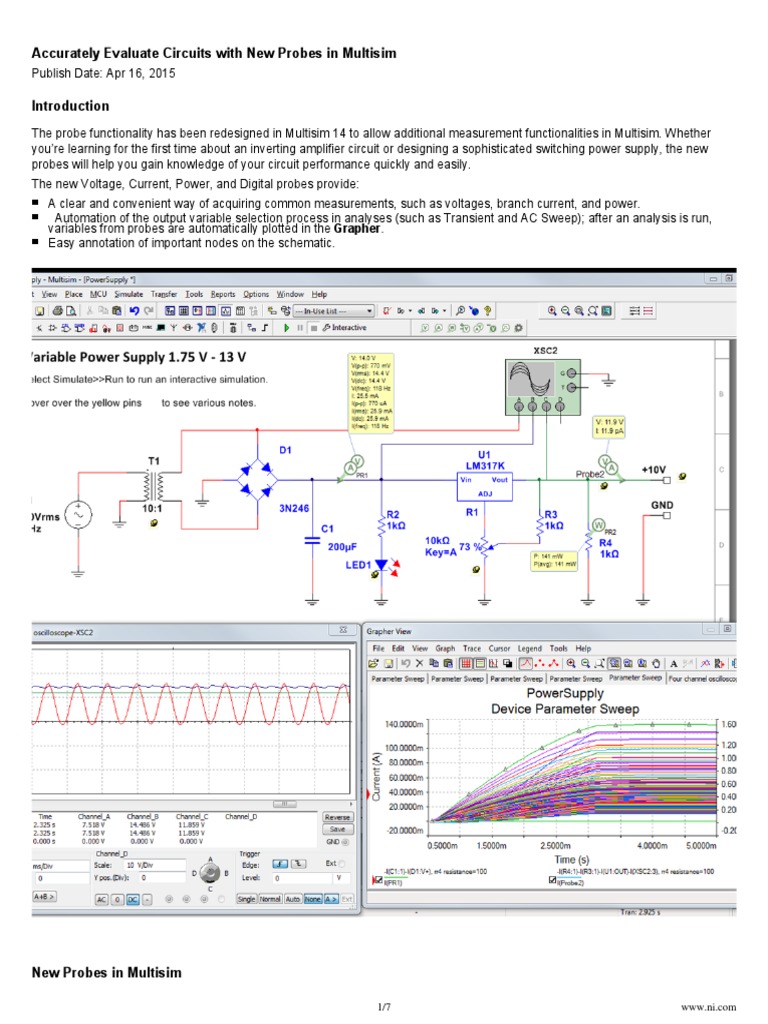Open the Options menu in Multisim

[x=256, y=295]
